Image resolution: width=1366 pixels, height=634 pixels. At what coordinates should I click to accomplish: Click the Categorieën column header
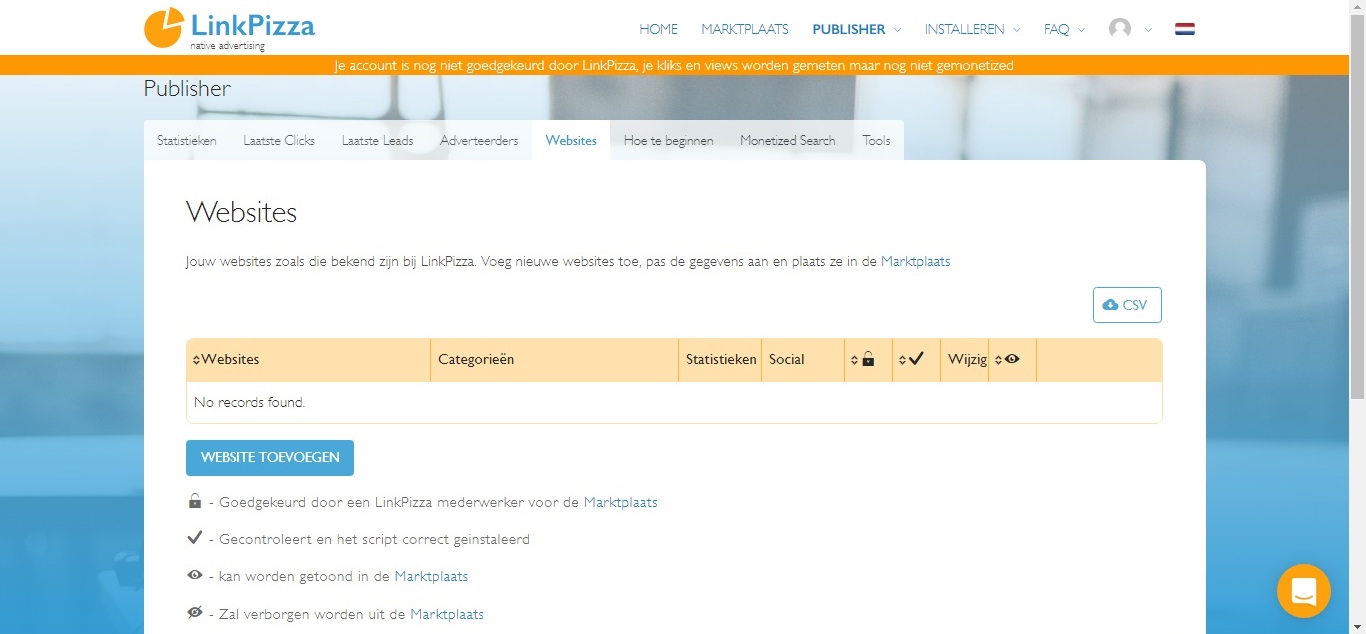(555, 360)
